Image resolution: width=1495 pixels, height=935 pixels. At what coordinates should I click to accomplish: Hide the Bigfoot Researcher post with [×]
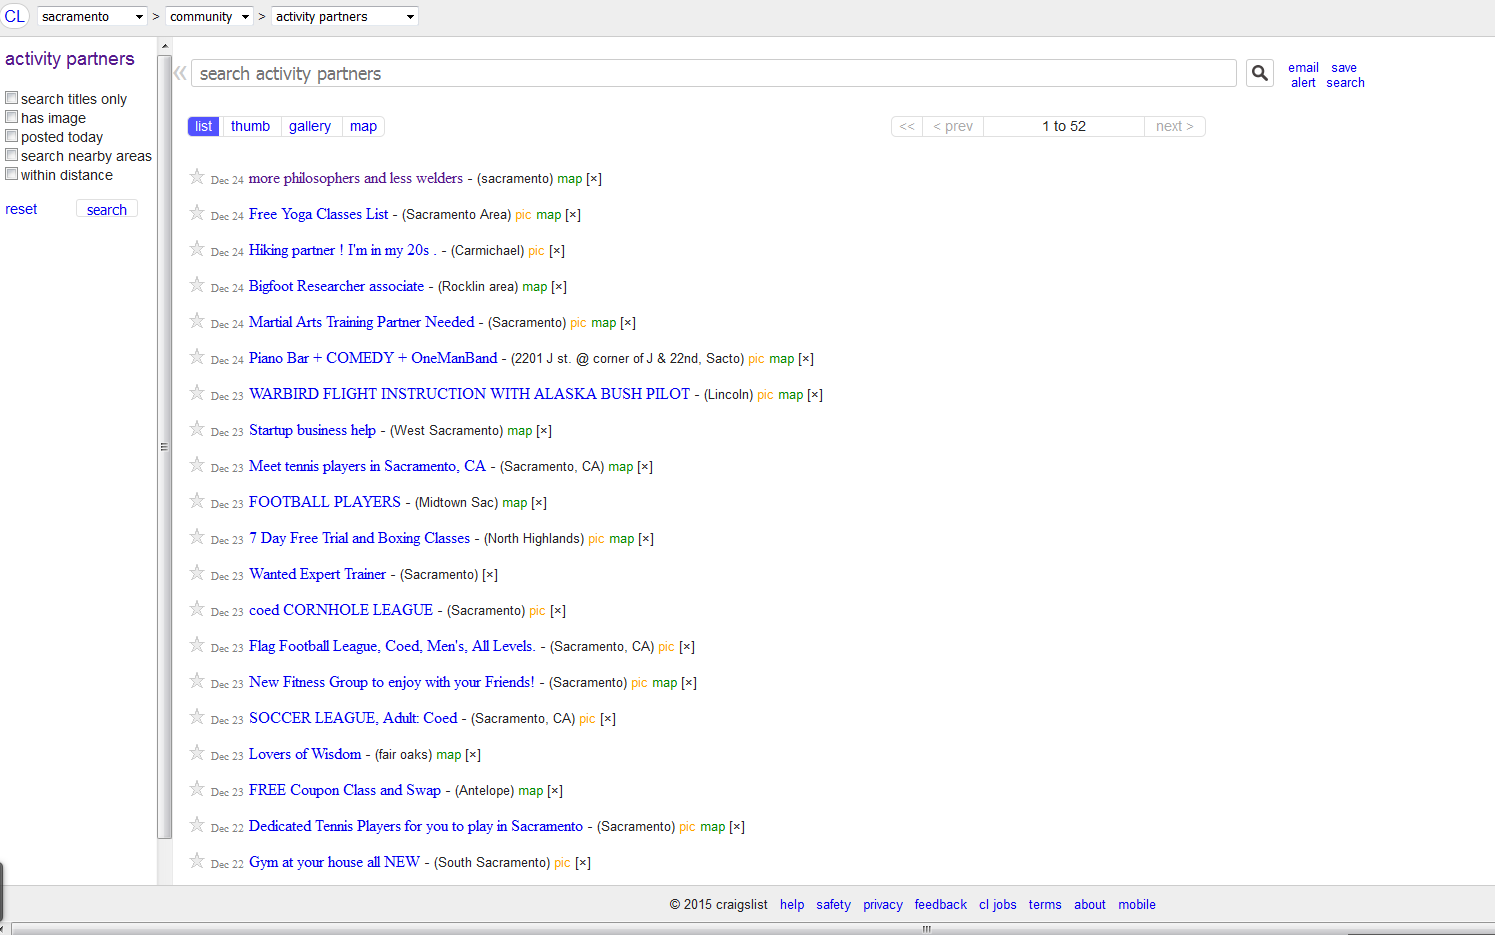click(559, 287)
